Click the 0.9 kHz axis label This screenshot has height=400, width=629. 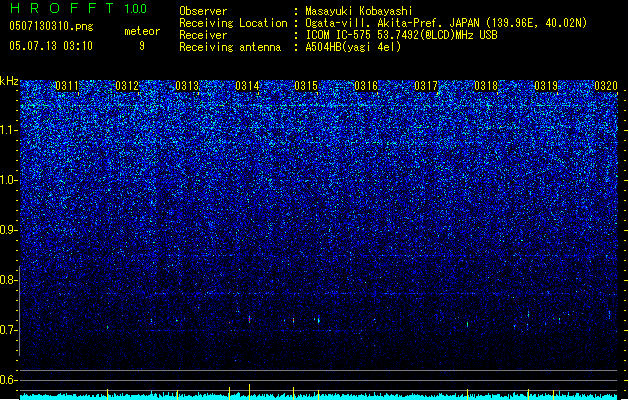(x=9, y=230)
